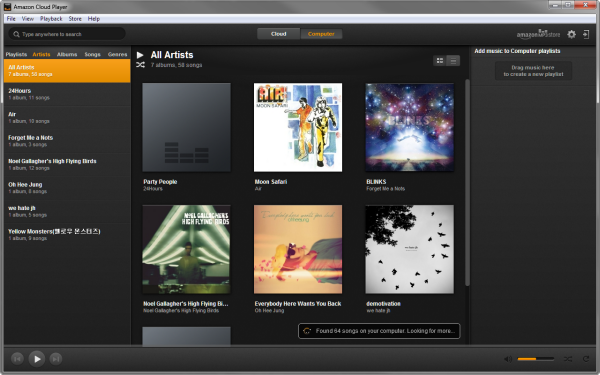Go to the Playlists tab
600x375 pixels.
tap(16, 54)
